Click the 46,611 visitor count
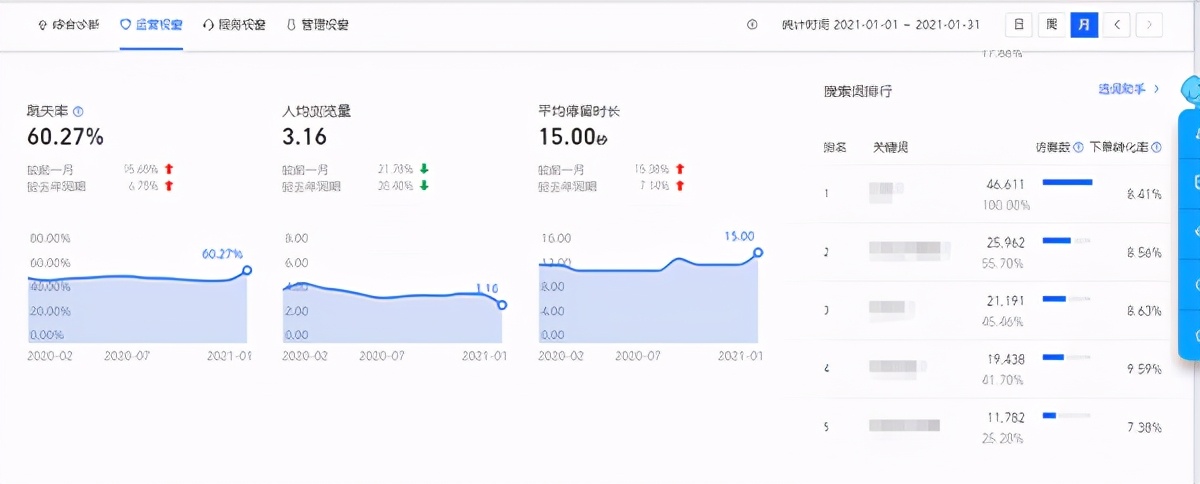Image resolution: width=1200 pixels, height=484 pixels. pos(1008,185)
